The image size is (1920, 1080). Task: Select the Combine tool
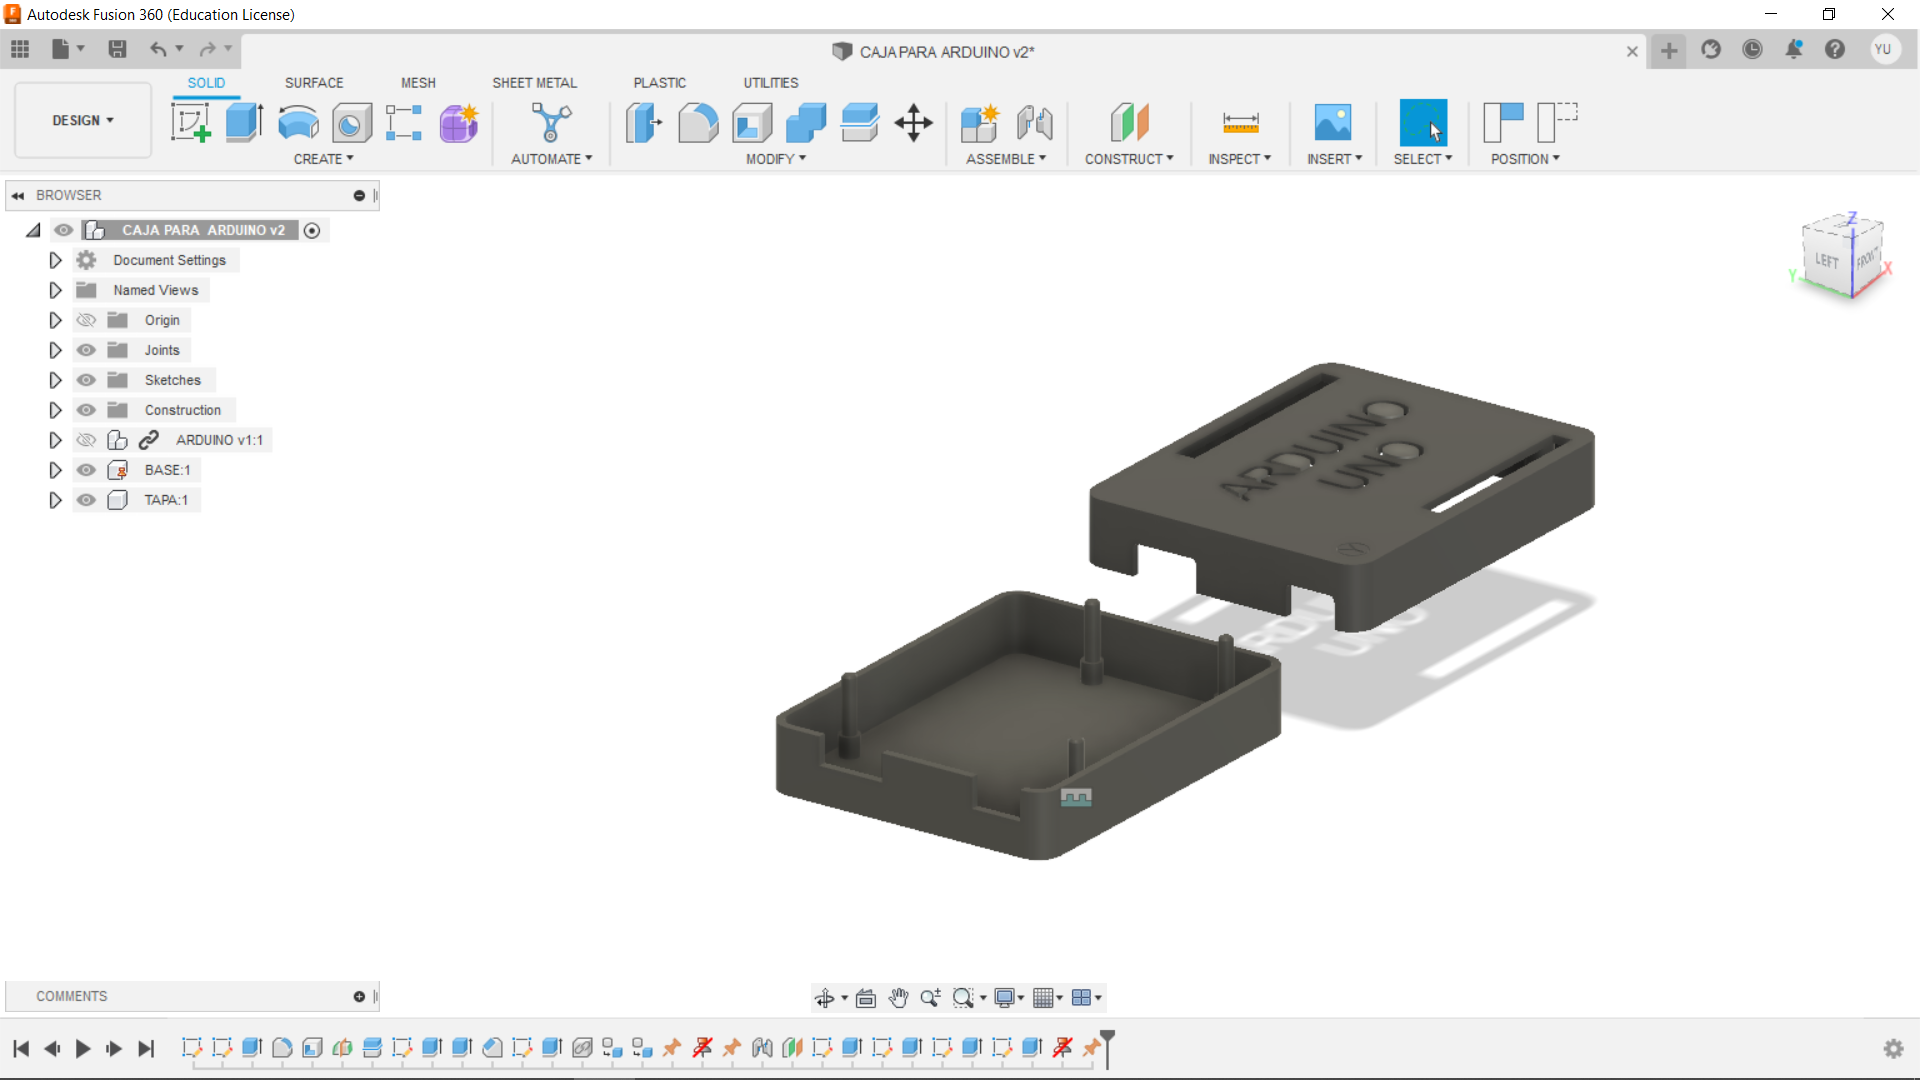pyautogui.click(x=806, y=122)
